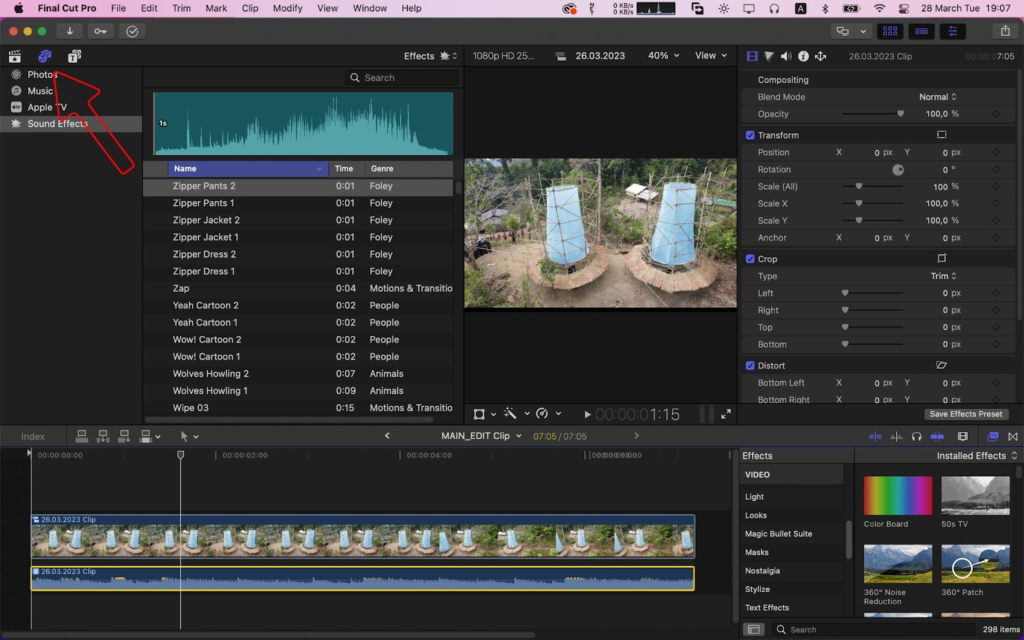Go back in timeline history arrow
The image size is (1024, 640).
click(387, 436)
